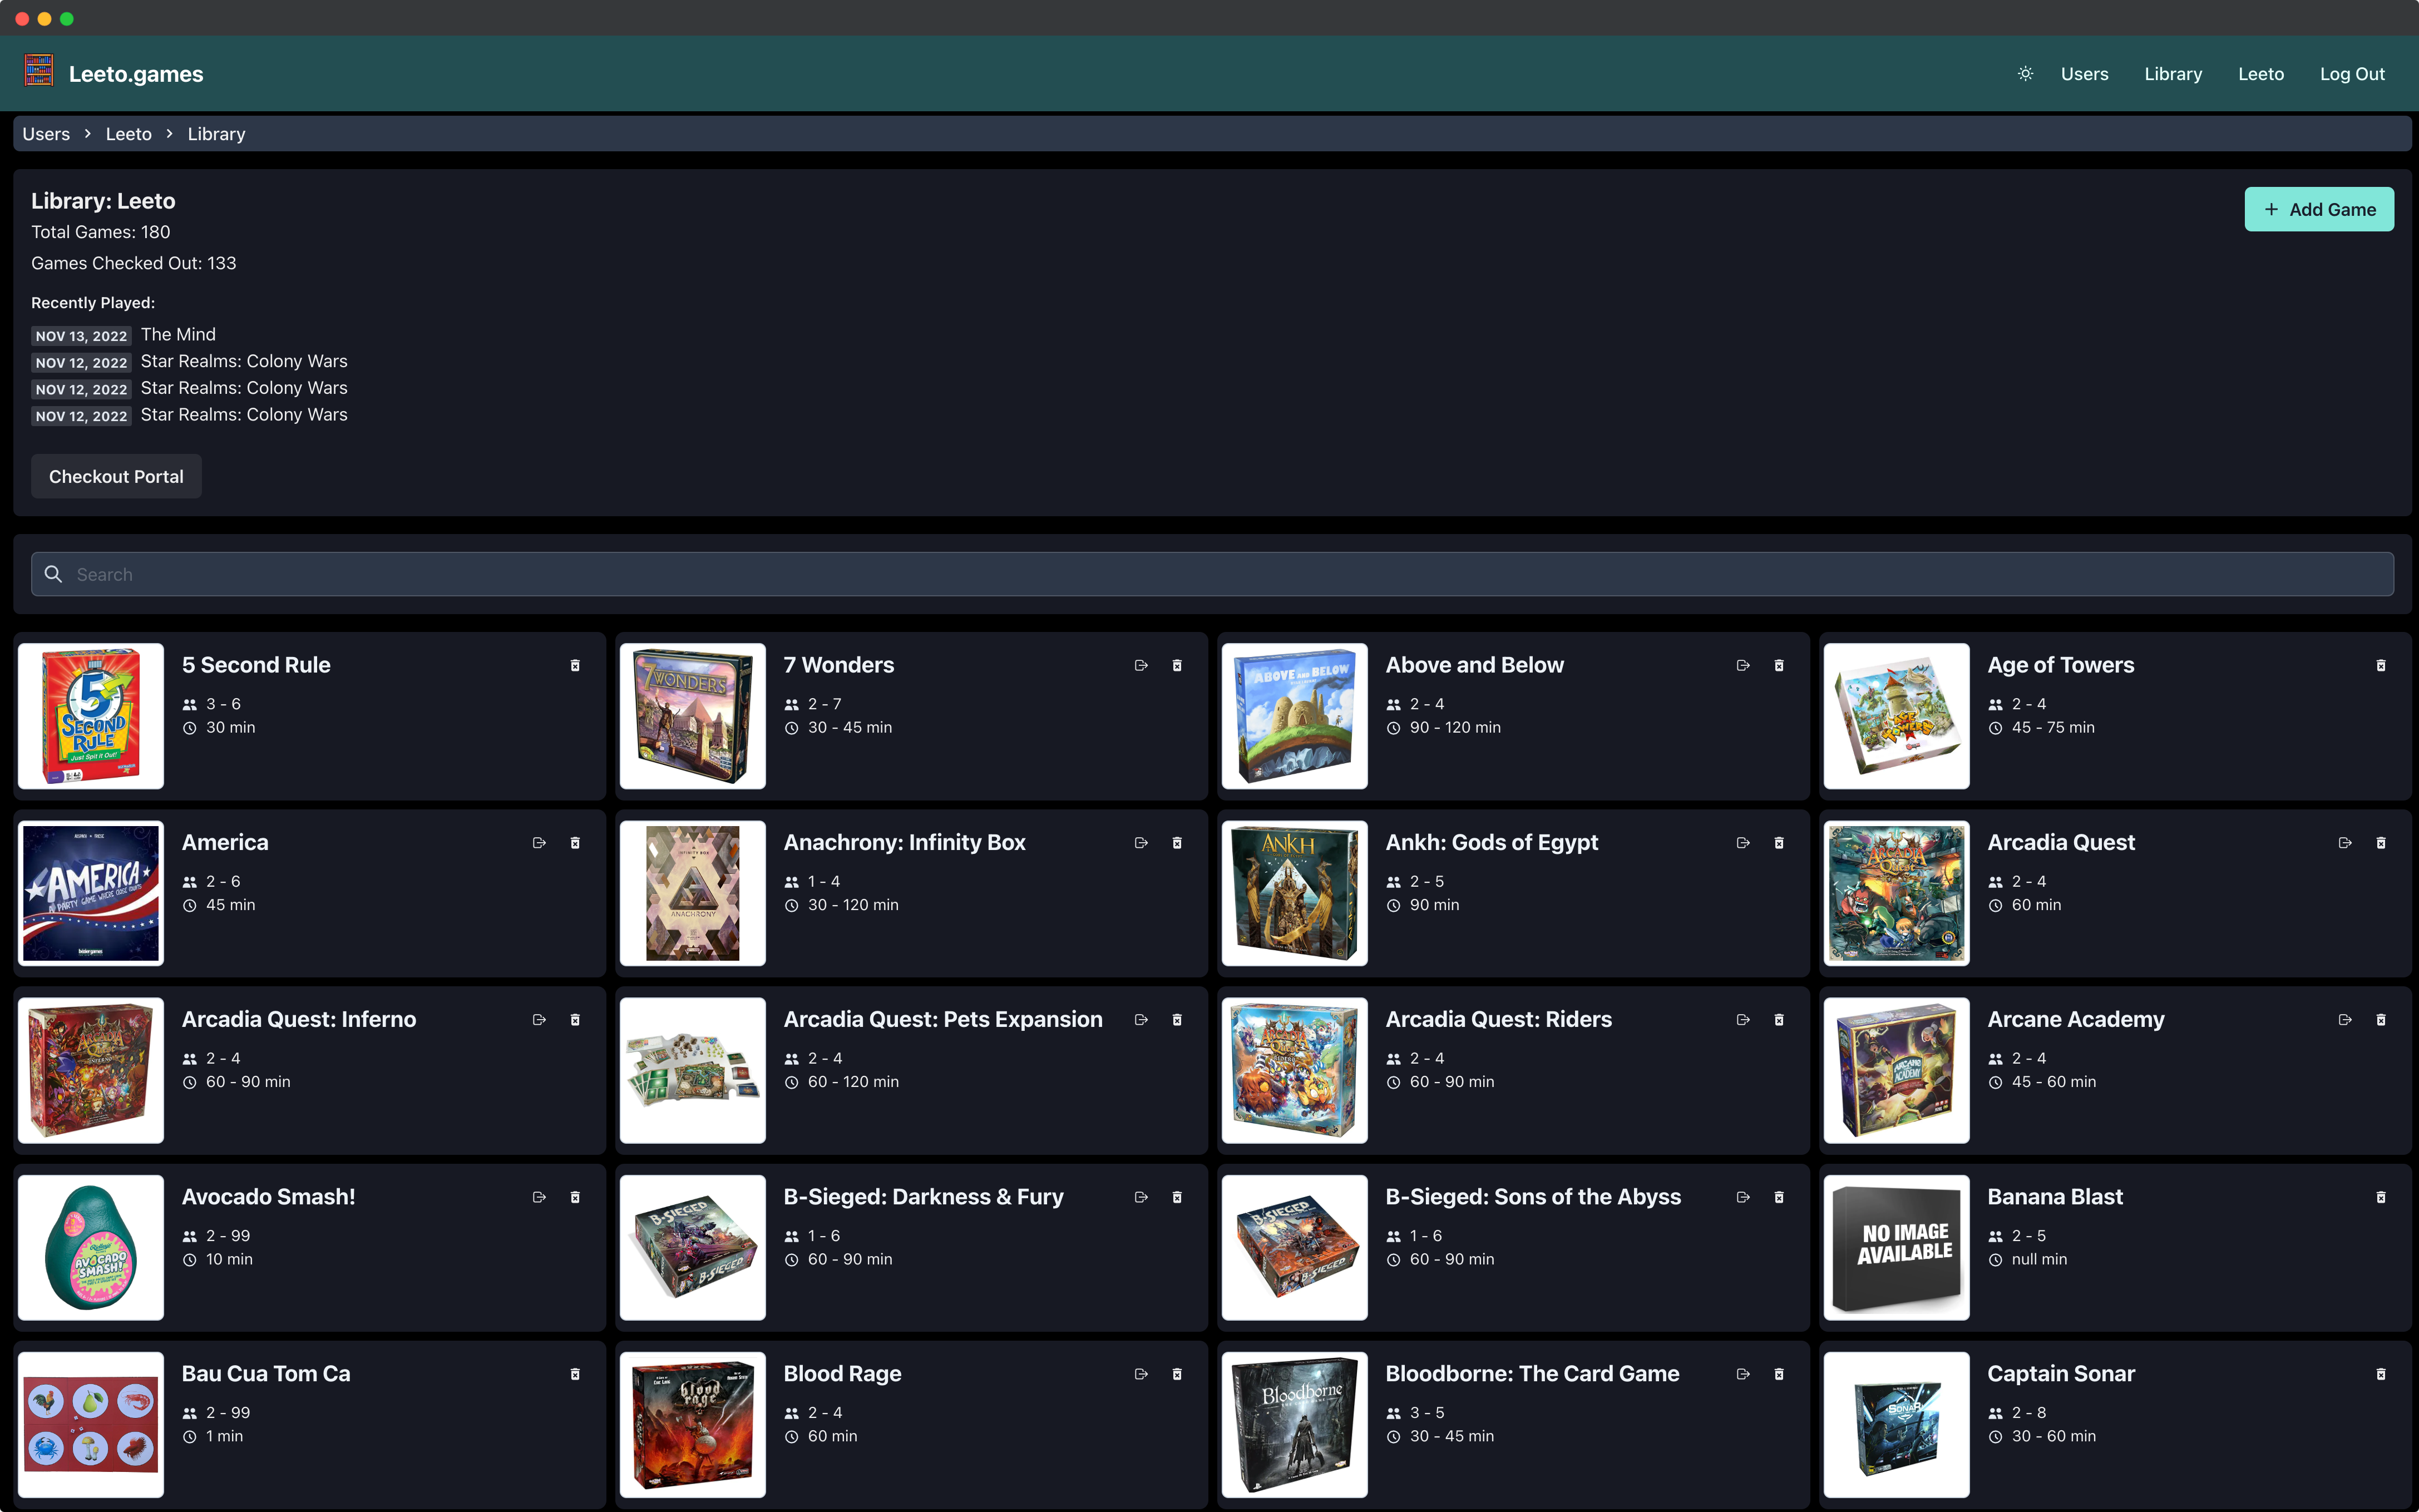2419x1512 pixels.
Task: Check out the 7 Wonders game
Action: tap(1141, 666)
